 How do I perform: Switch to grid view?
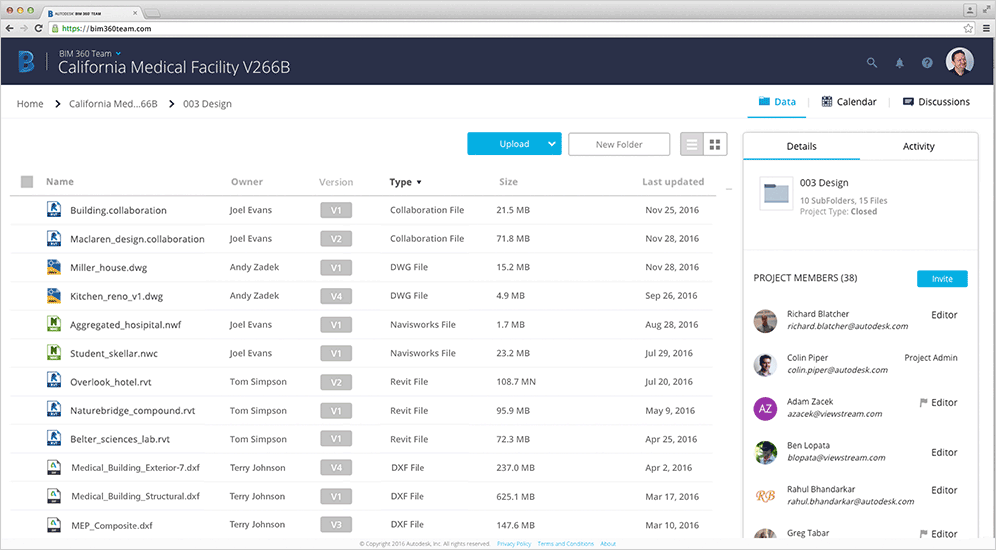tap(715, 145)
